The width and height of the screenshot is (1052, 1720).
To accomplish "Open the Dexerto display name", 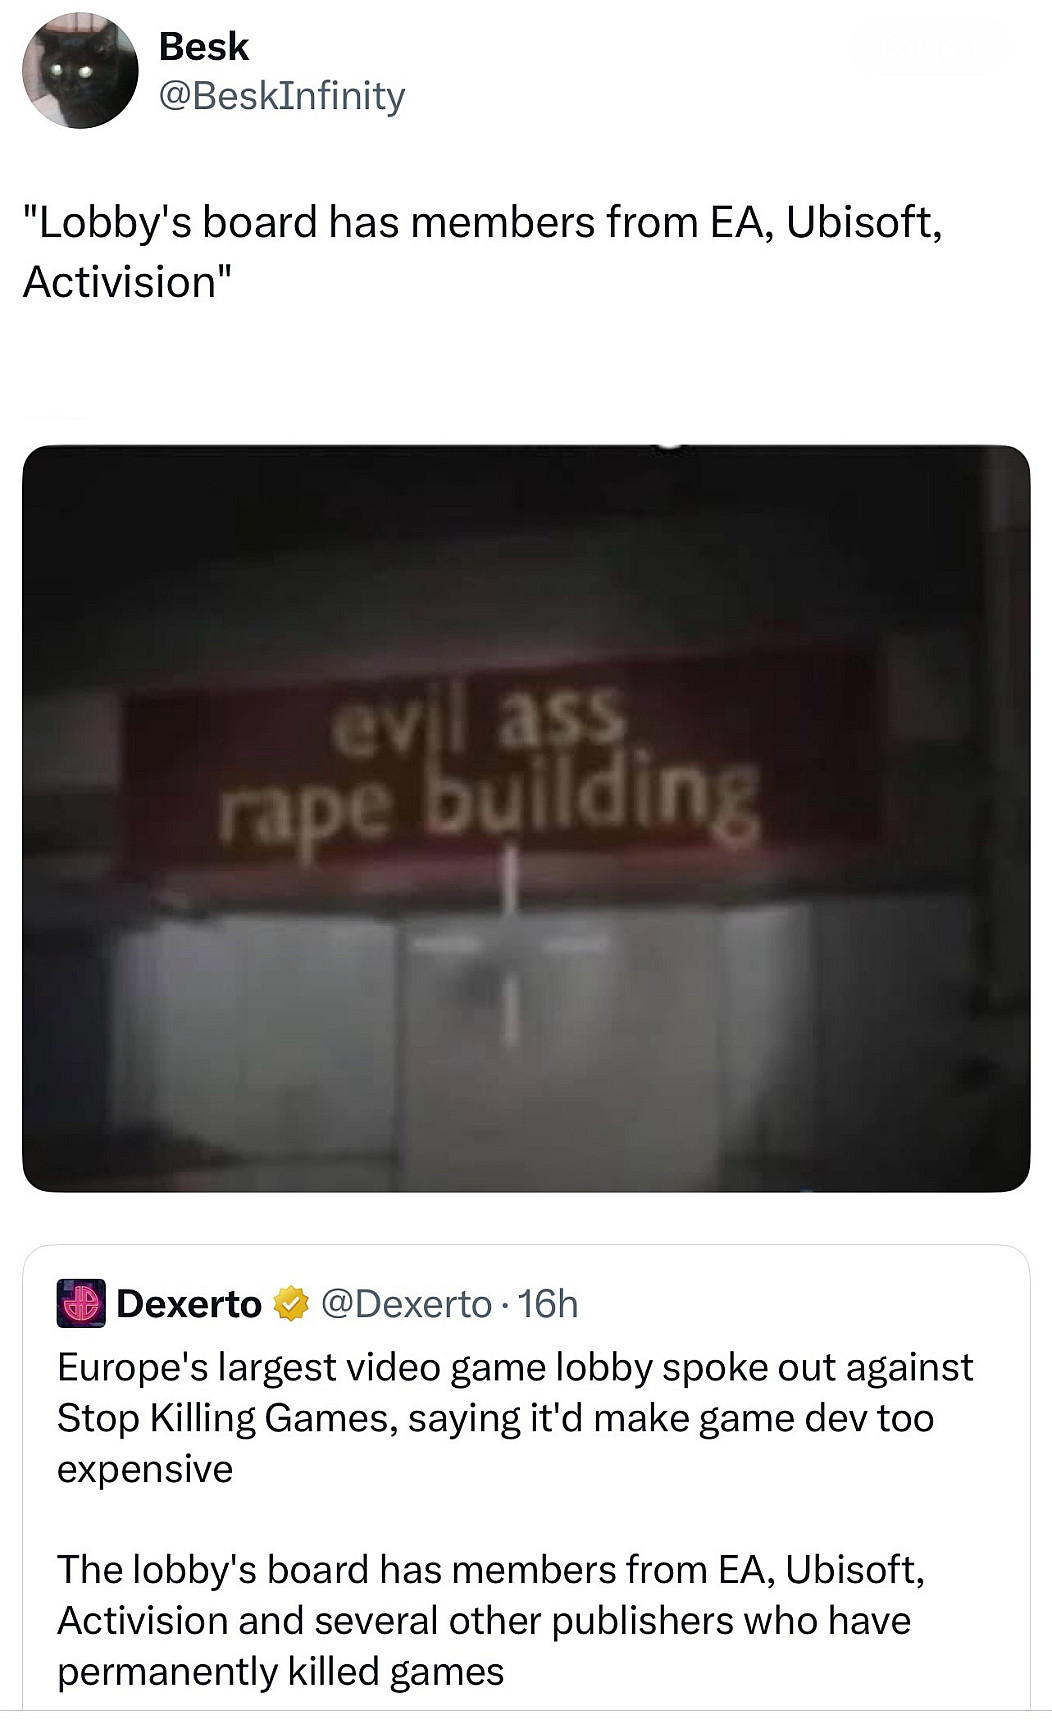I will pos(189,1304).
